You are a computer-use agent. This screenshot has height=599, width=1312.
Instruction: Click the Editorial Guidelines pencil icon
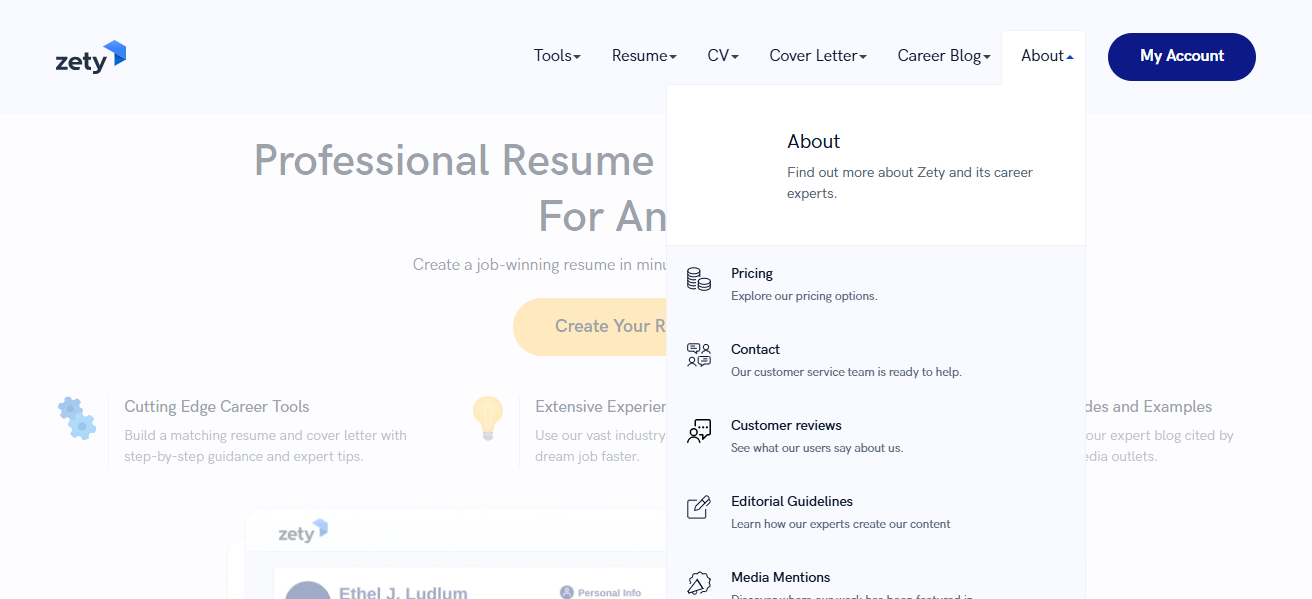point(699,507)
